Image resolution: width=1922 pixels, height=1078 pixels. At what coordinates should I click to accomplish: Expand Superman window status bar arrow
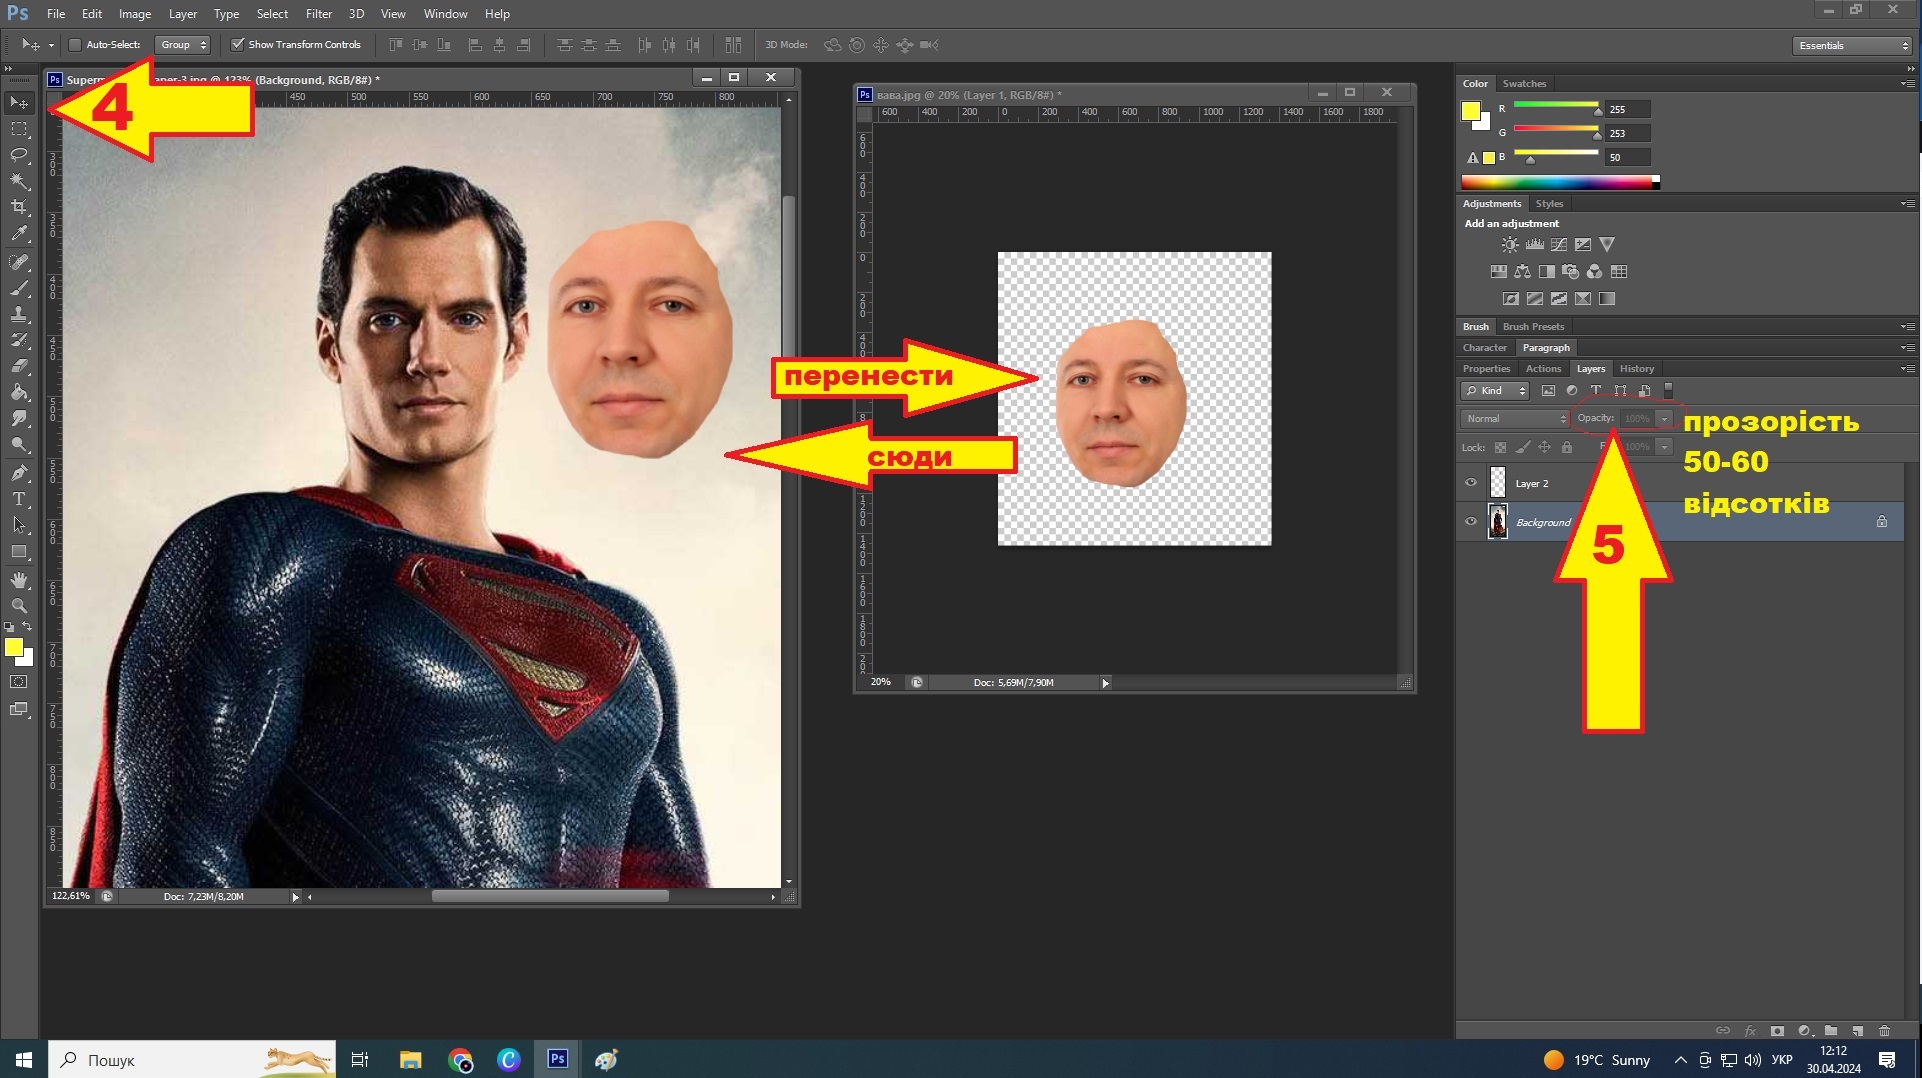[295, 897]
